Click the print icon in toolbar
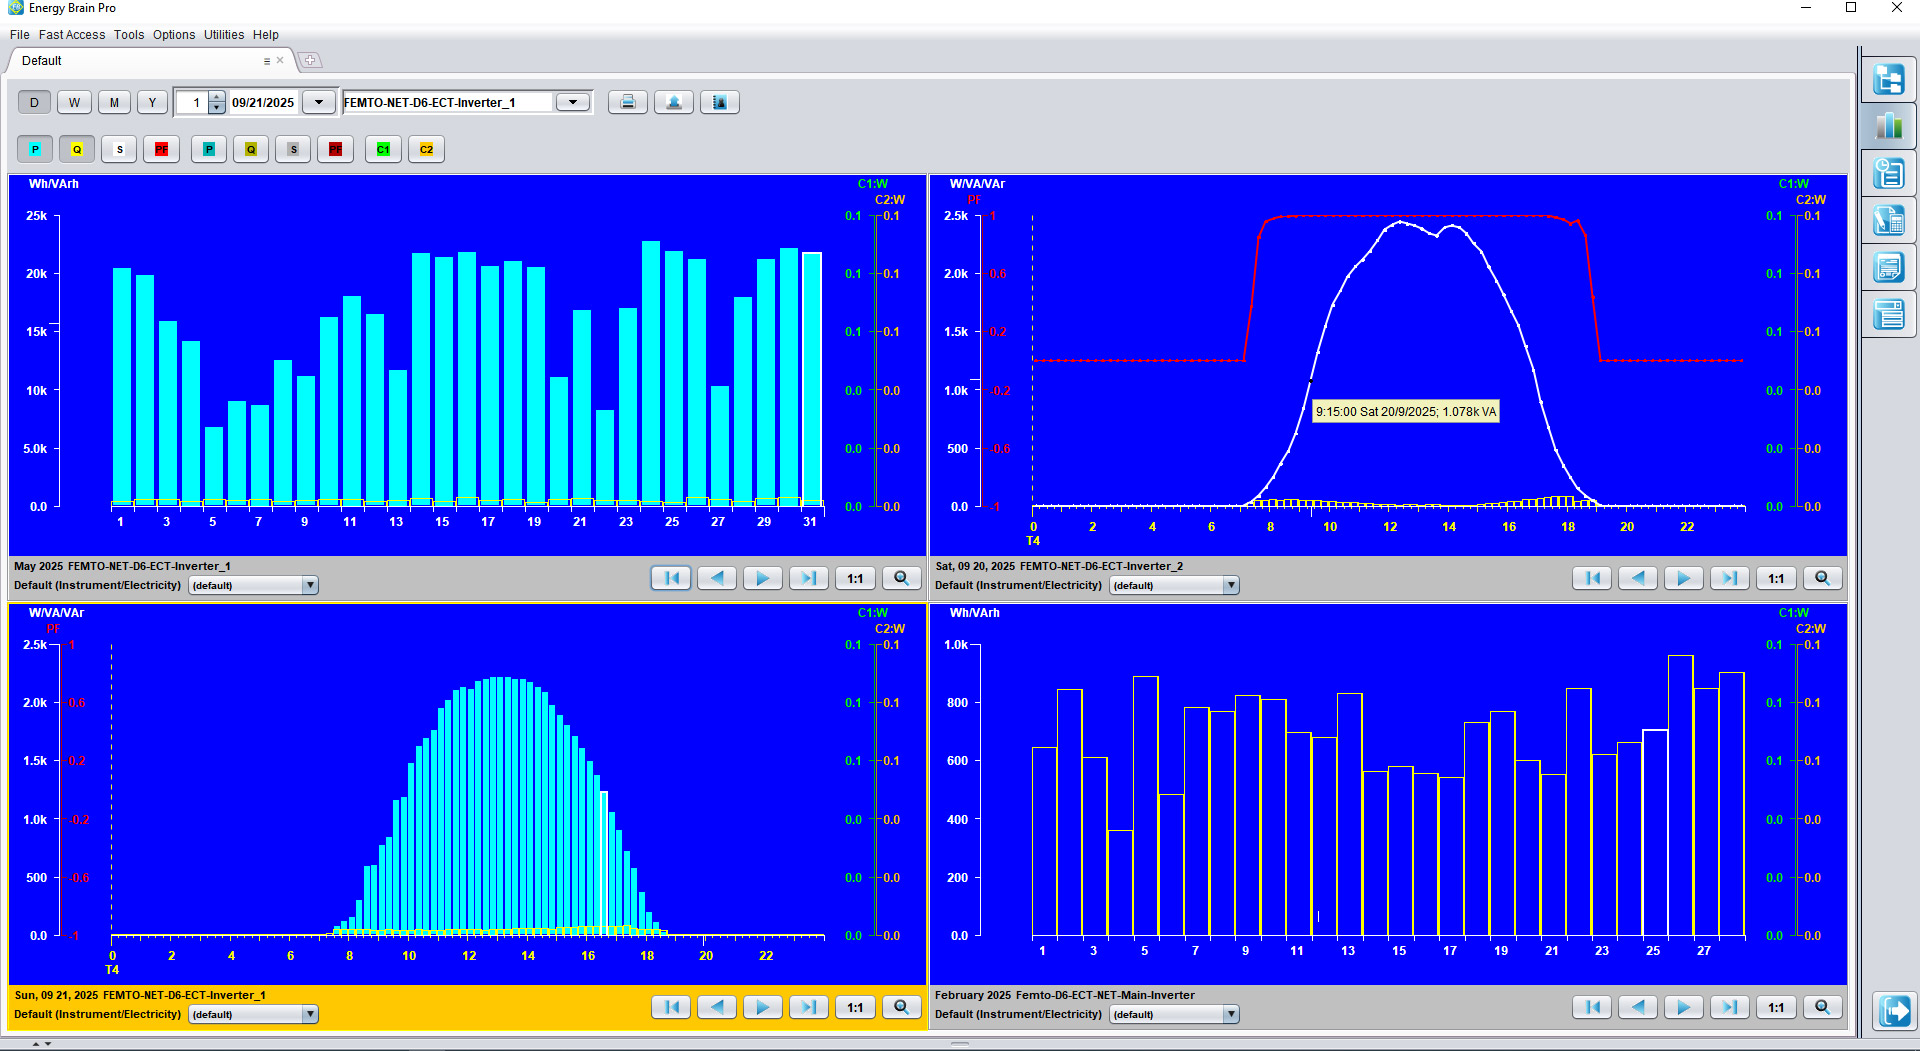This screenshot has width=1920, height=1051. pyautogui.click(x=627, y=102)
